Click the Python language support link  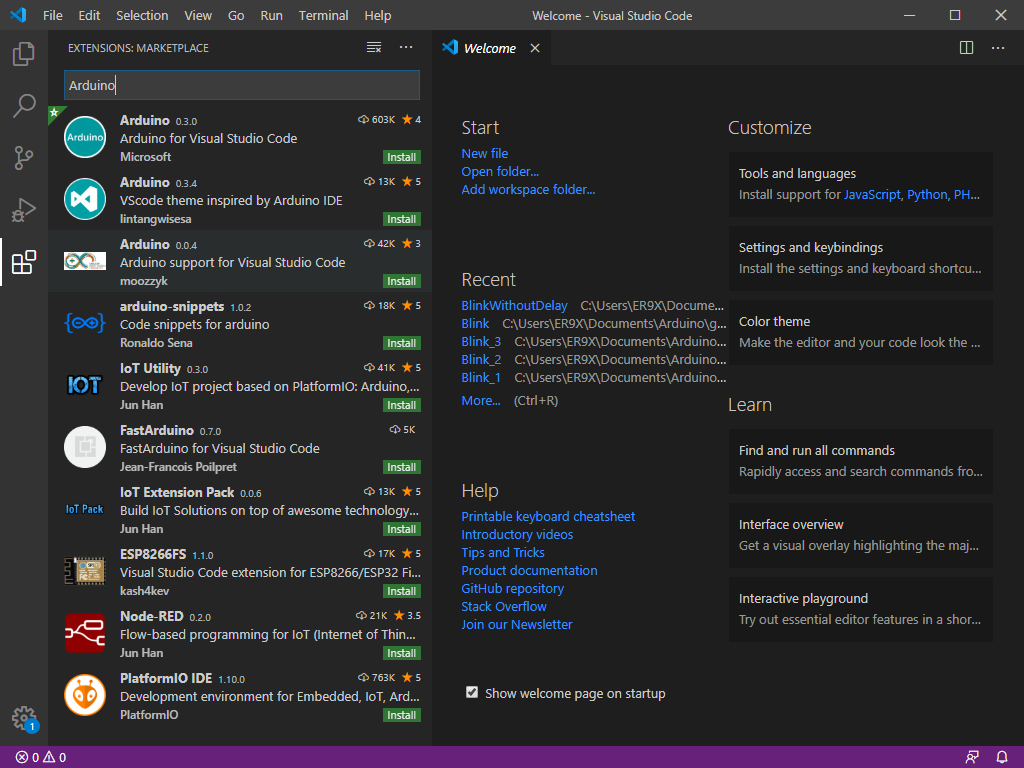(927, 195)
